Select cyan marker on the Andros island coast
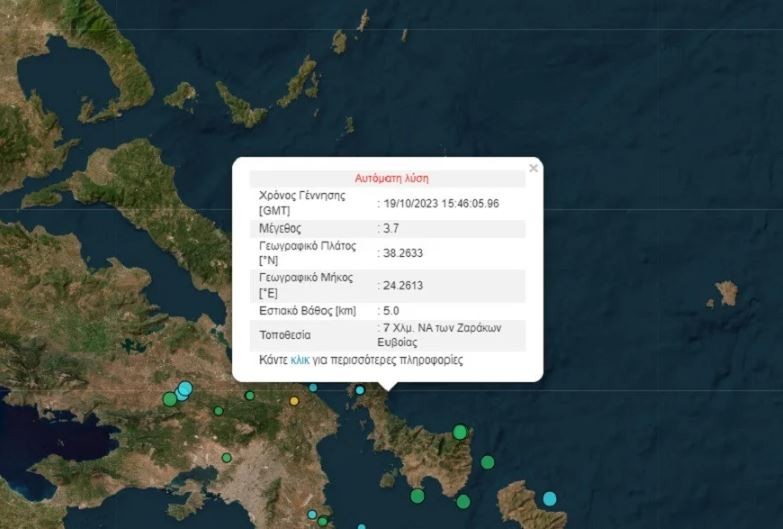 (549, 498)
